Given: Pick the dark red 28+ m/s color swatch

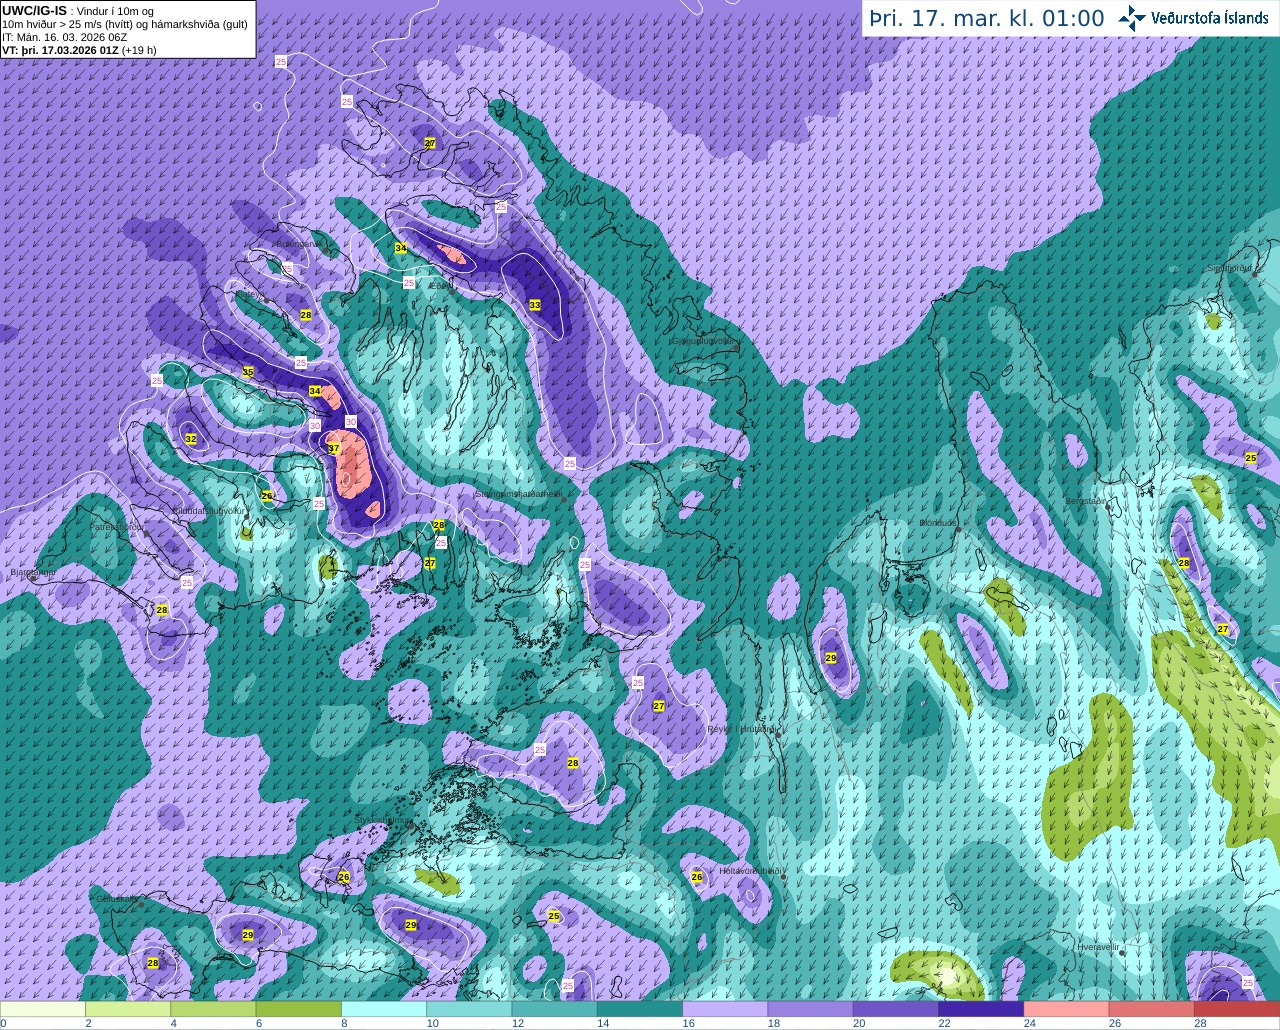Looking at the screenshot, I should 1237,1009.
